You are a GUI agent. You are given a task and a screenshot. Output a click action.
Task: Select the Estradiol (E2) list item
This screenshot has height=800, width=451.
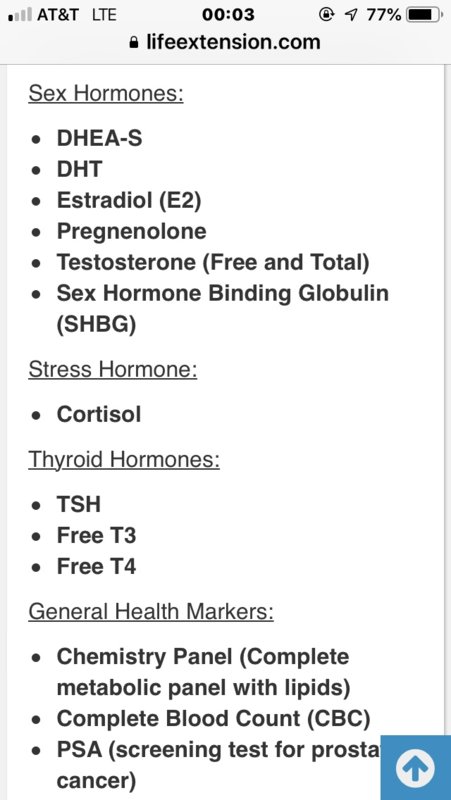point(129,201)
